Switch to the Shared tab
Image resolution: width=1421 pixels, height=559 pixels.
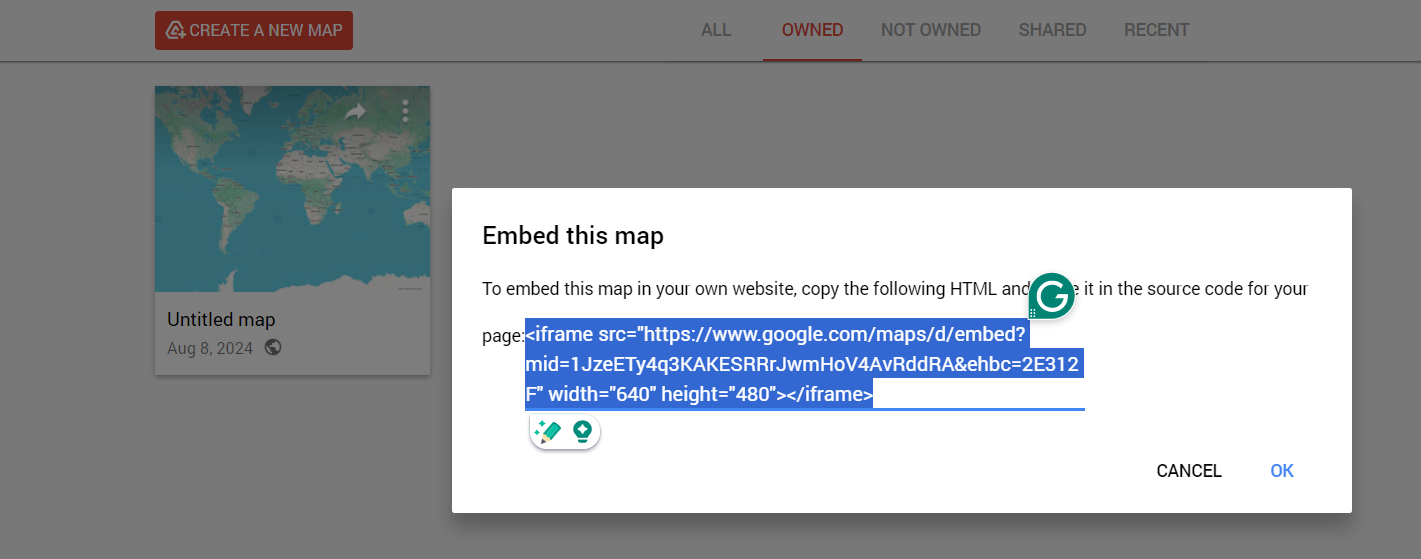click(x=1052, y=30)
